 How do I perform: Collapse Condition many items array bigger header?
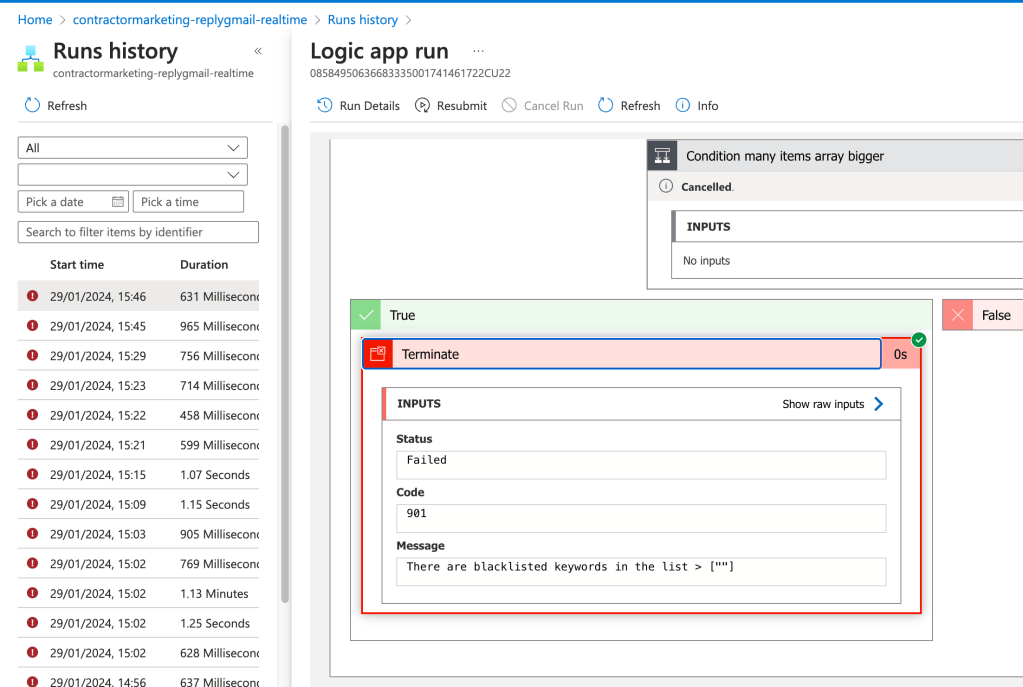(835, 156)
